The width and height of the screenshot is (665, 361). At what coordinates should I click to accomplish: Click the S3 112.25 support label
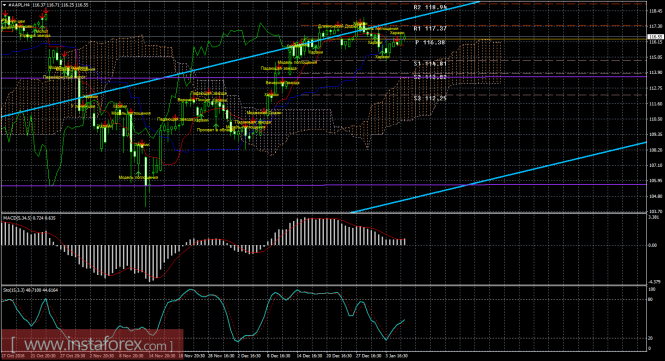[430, 98]
